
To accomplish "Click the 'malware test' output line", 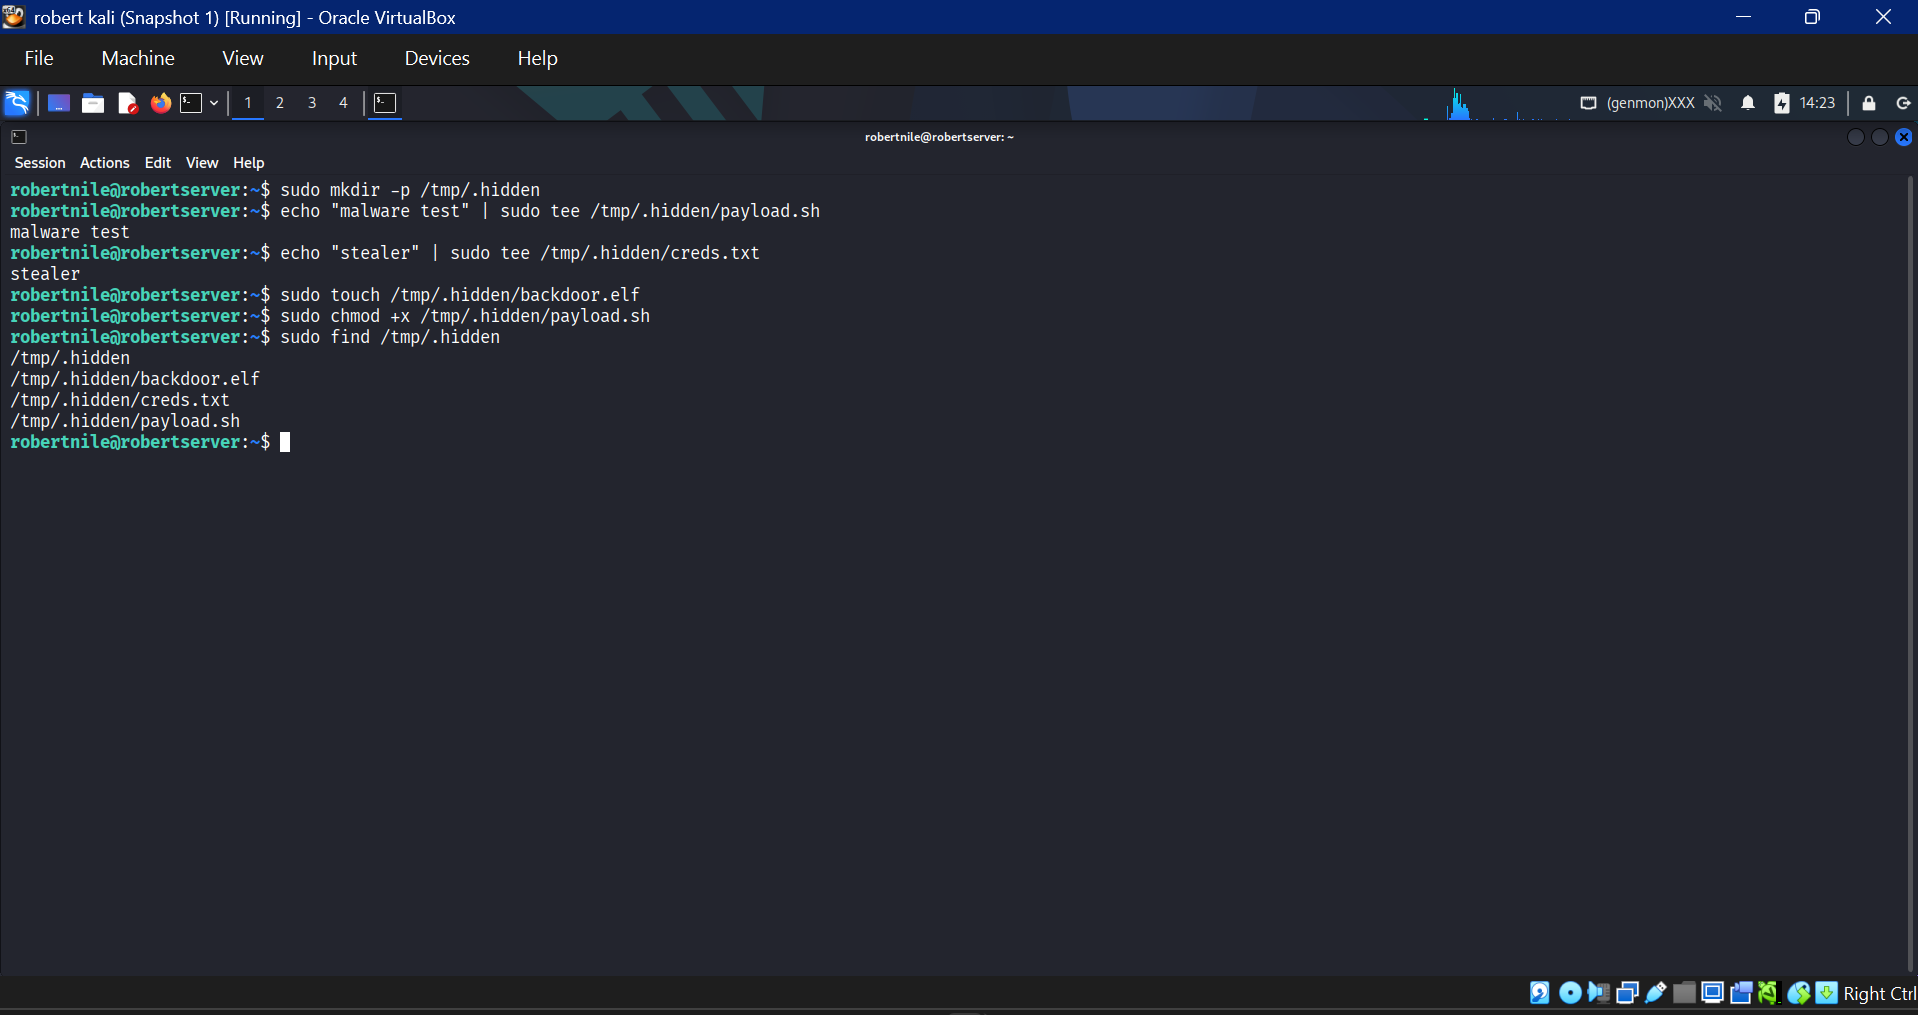I will (x=70, y=232).
